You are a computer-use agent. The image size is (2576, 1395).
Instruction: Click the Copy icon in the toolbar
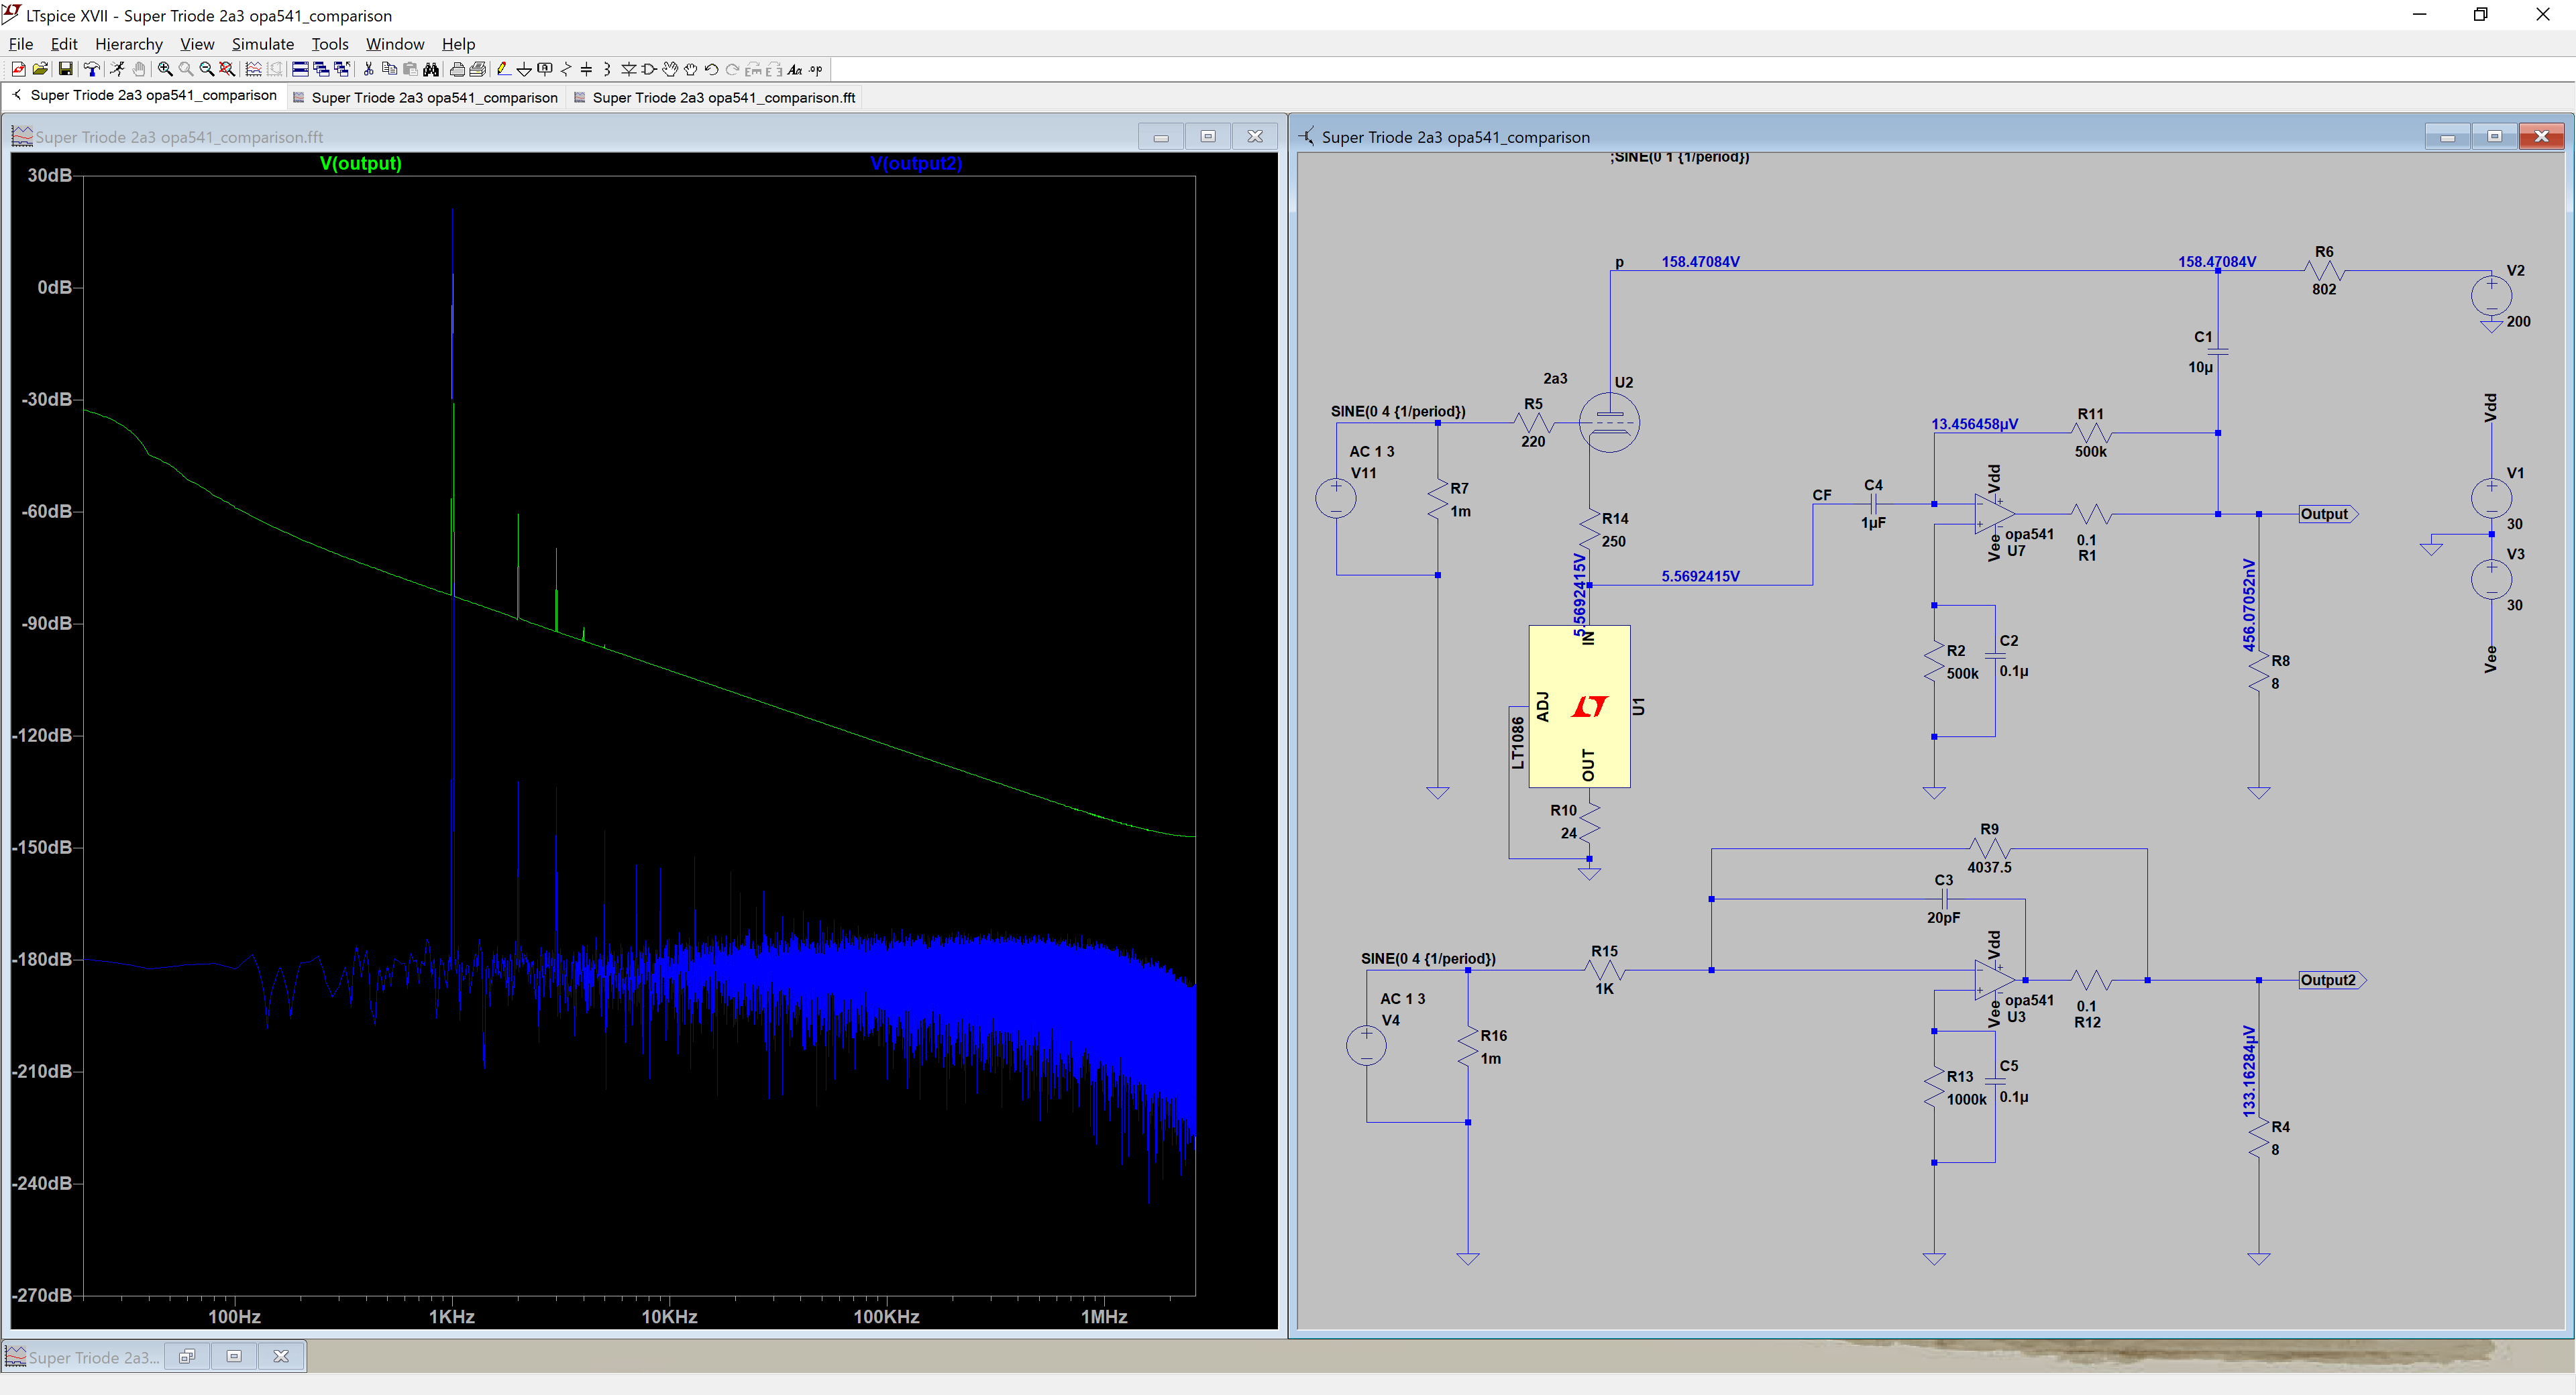coord(389,69)
